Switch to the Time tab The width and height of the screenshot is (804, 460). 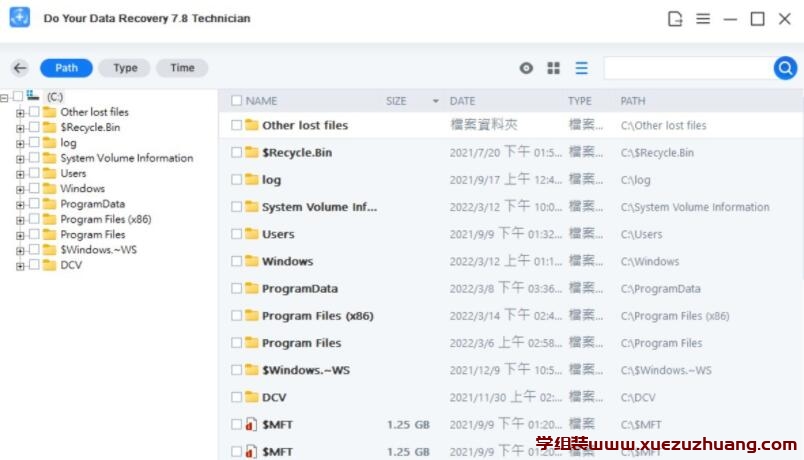click(182, 68)
